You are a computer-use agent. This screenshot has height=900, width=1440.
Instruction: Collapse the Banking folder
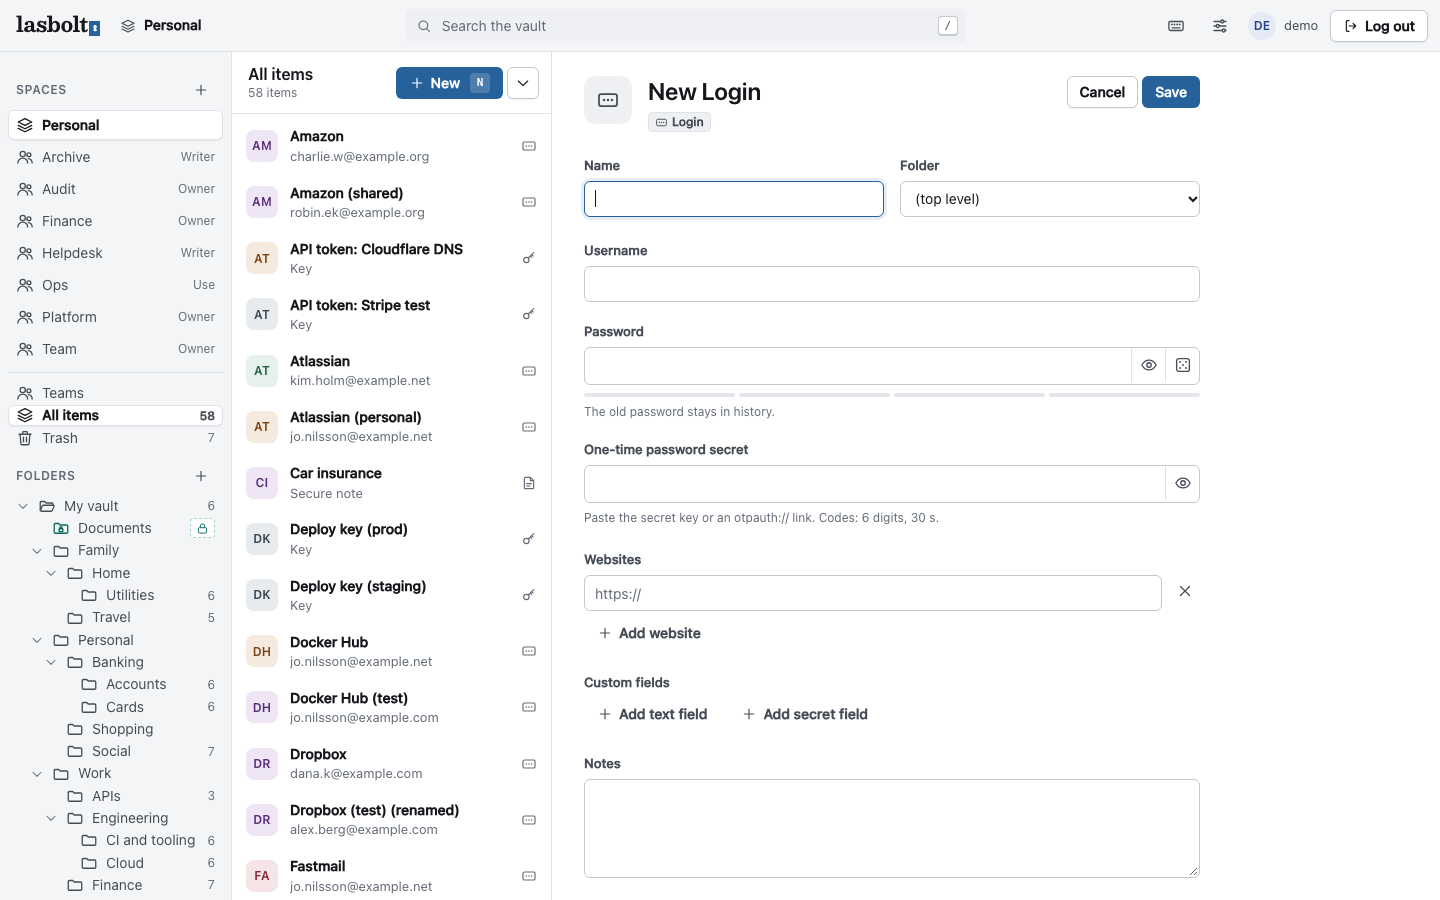(51, 662)
